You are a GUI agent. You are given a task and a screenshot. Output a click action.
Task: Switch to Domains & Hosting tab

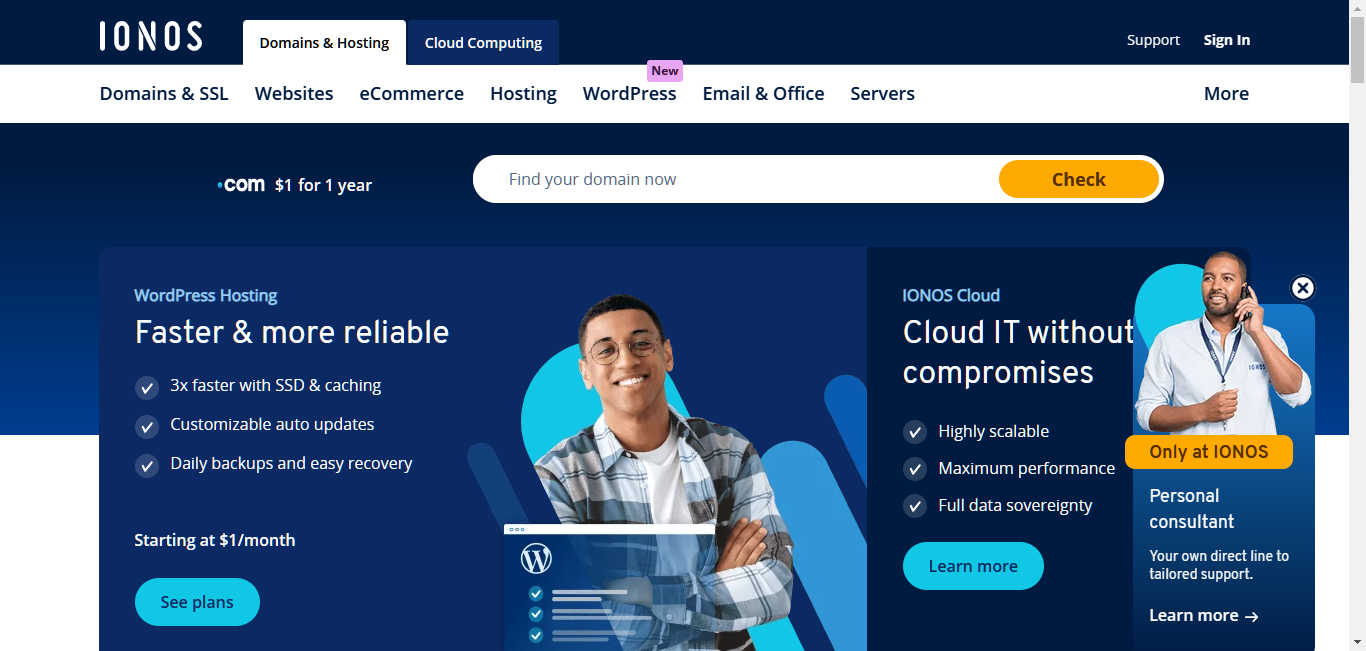pos(324,43)
